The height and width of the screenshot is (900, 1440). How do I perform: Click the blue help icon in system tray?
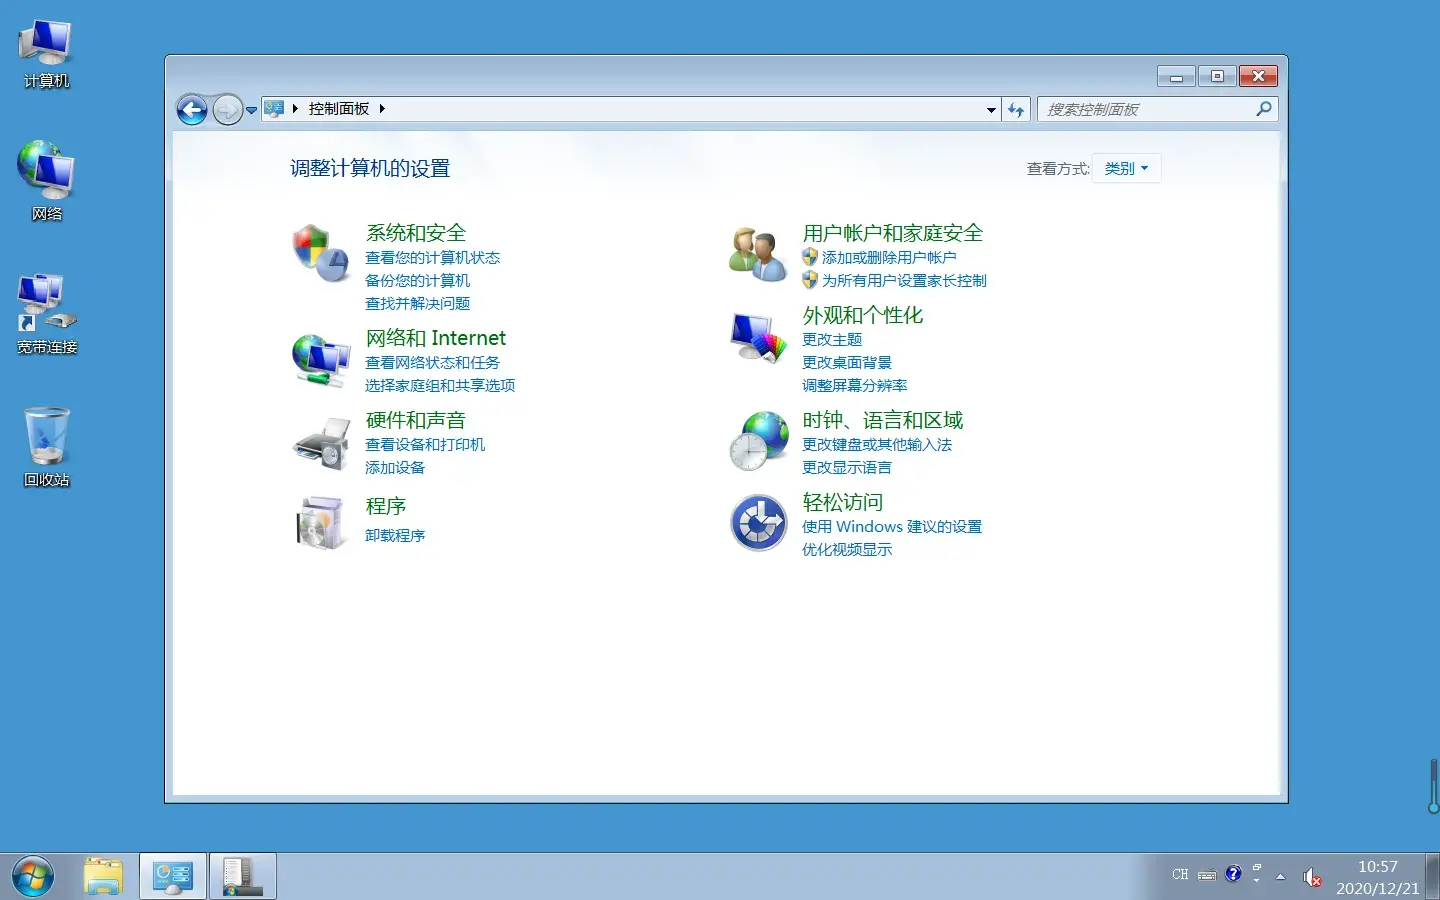(x=1233, y=874)
